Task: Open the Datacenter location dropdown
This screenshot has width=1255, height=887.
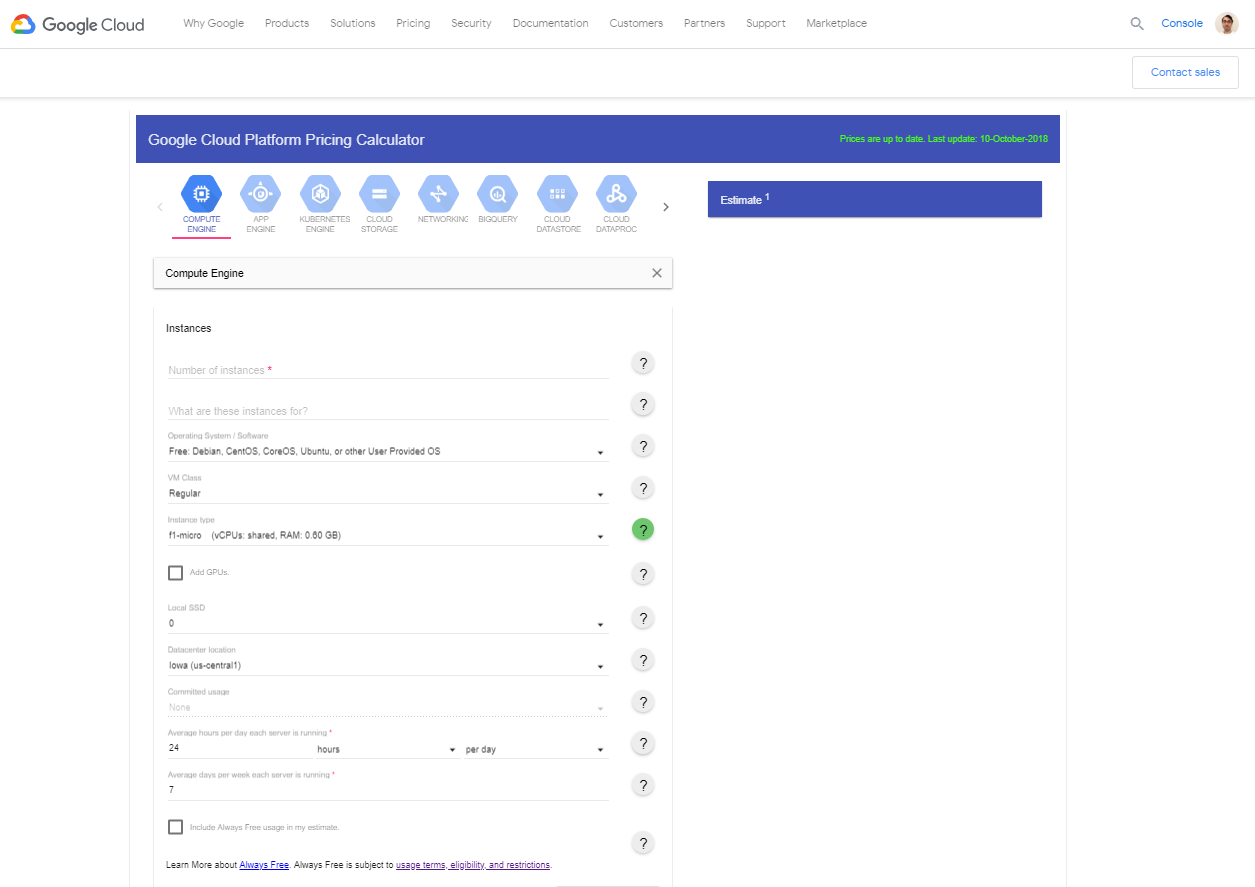Action: point(388,665)
